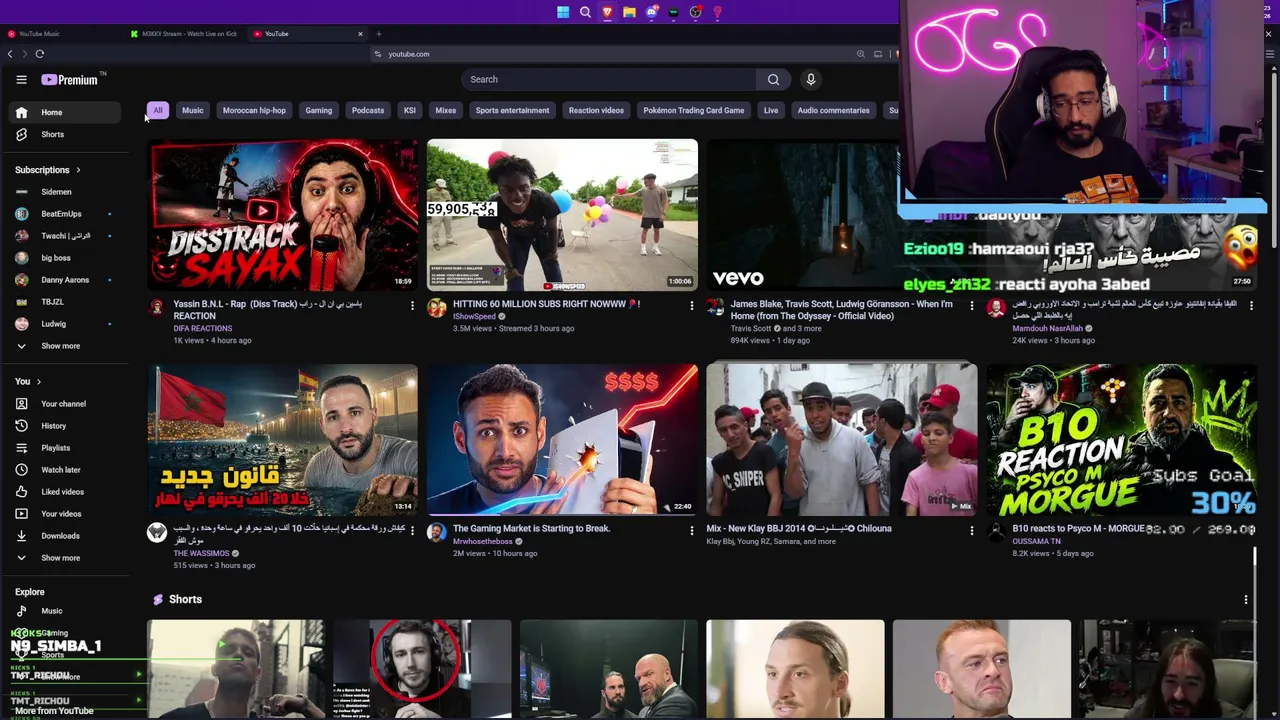This screenshot has height=720, width=1280.
Task: Select the All filter chip
Action: [x=157, y=111]
